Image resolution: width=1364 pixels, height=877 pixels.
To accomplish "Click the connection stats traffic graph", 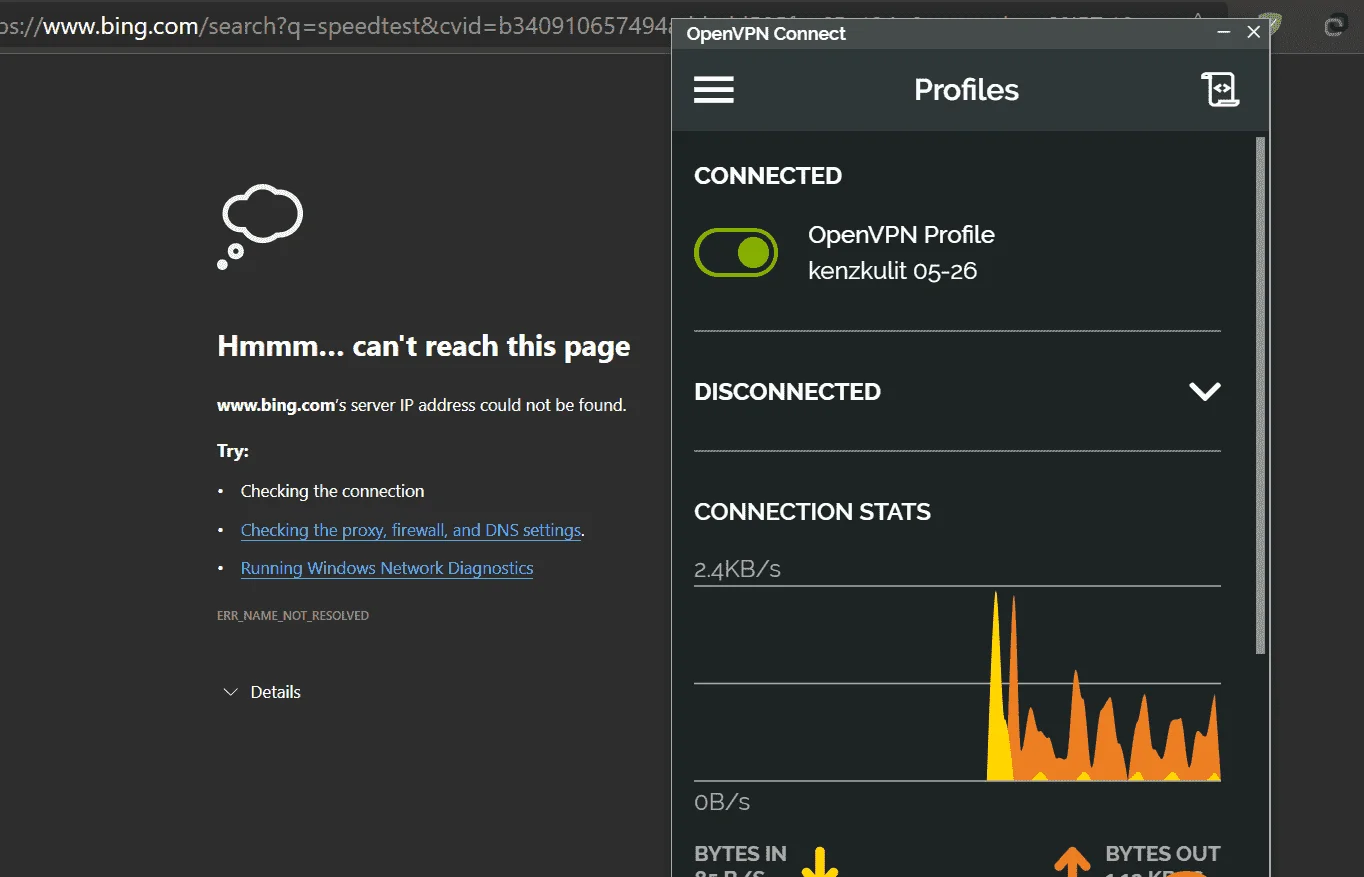I will click(x=957, y=684).
